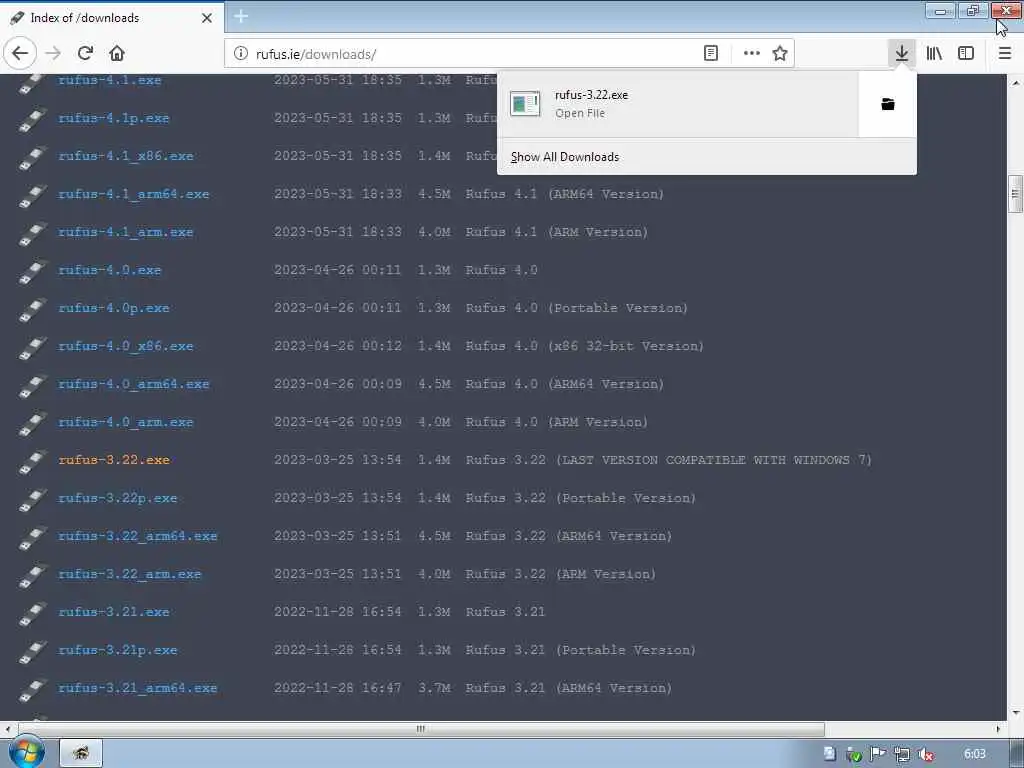Click USB icon beside rufus-3.22.exe row

point(32,461)
